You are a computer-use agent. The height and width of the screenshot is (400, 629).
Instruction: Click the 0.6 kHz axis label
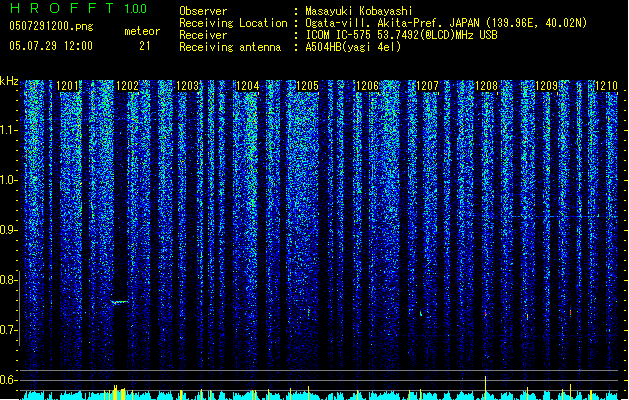tap(9, 380)
